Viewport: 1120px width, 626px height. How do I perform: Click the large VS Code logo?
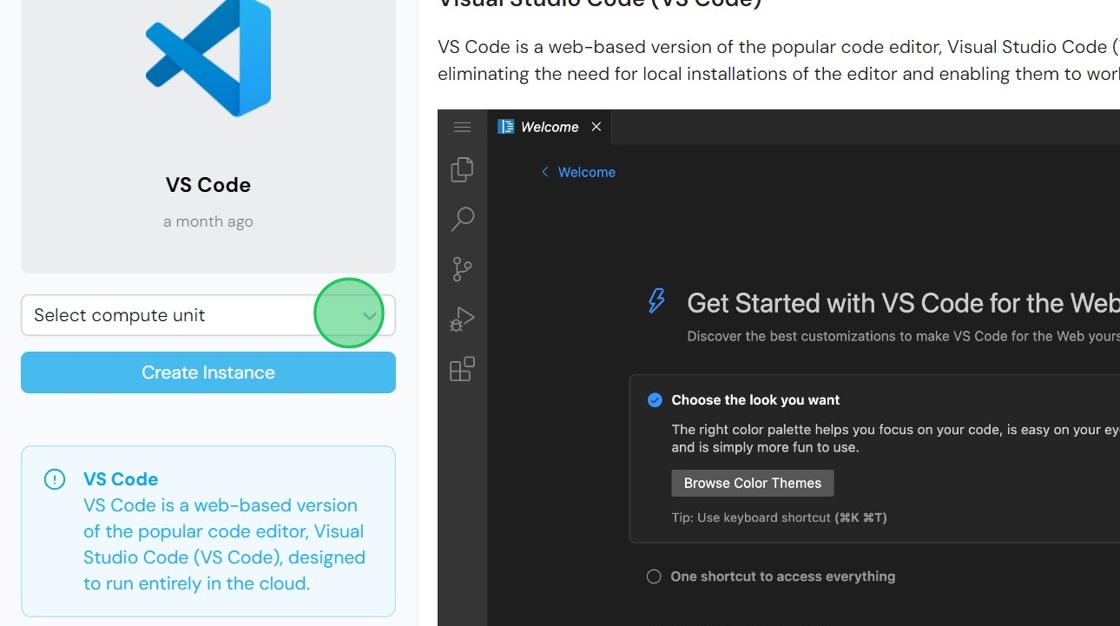[x=209, y=58]
